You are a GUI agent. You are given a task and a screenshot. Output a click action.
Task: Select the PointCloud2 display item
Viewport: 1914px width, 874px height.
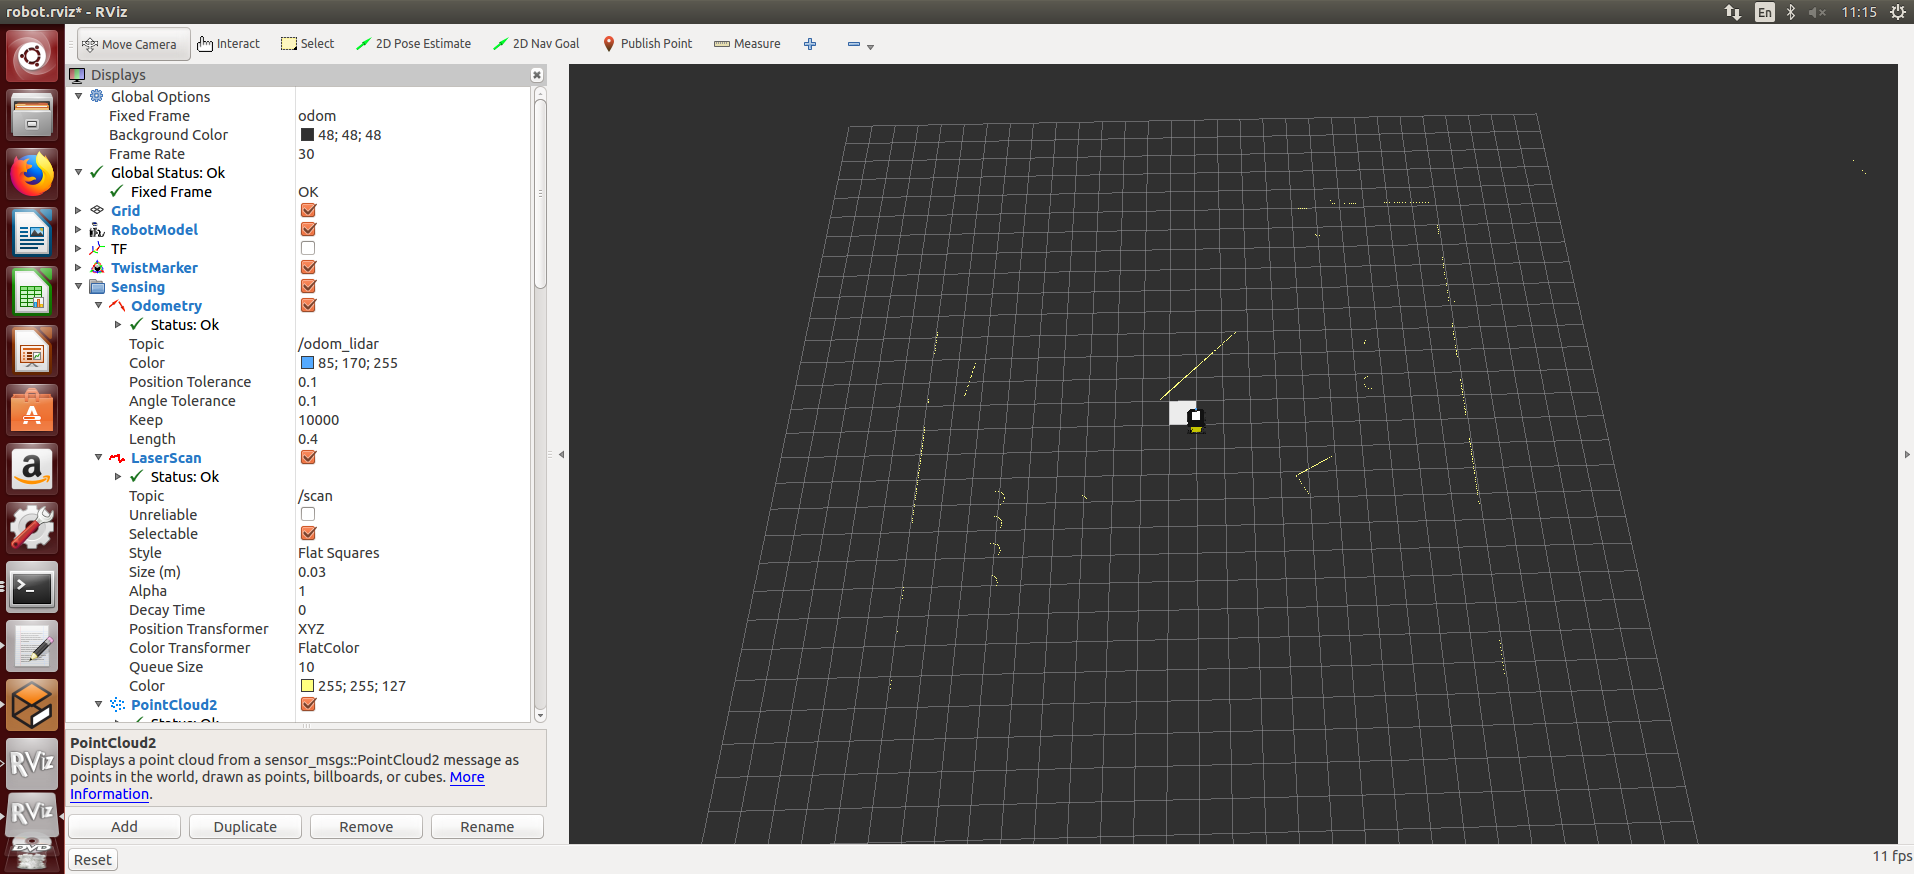click(x=174, y=705)
